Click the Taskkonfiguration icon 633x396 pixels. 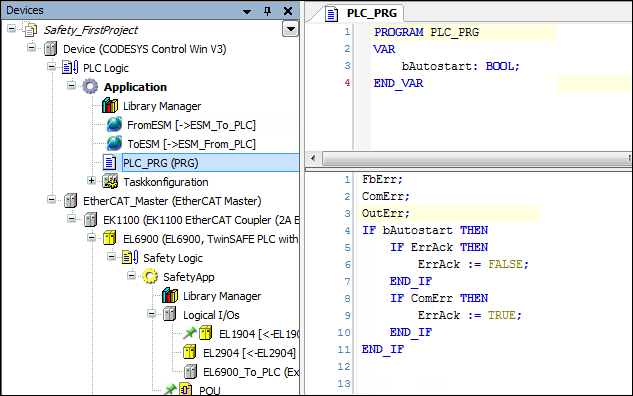pos(110,182)
